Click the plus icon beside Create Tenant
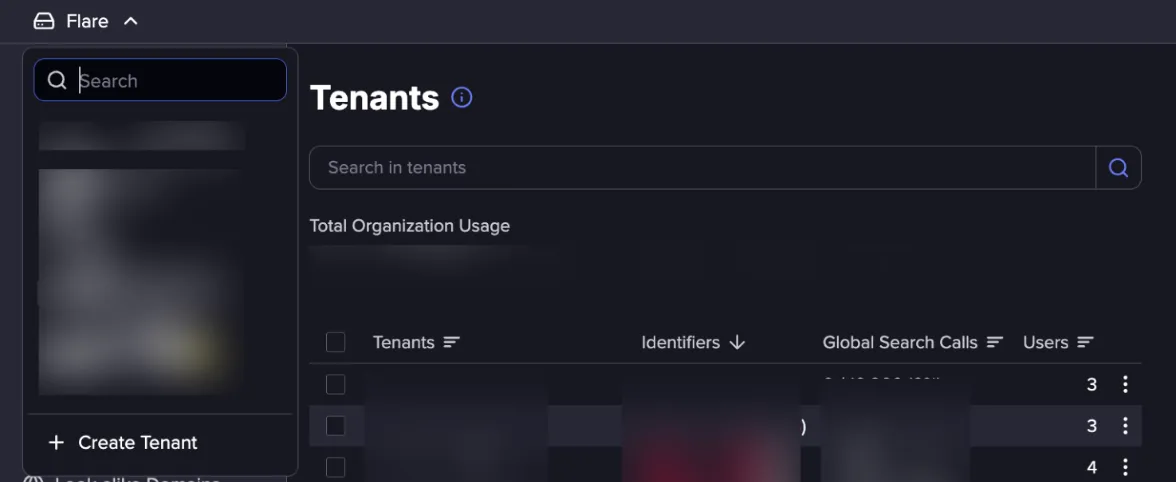 click(56, 442)
